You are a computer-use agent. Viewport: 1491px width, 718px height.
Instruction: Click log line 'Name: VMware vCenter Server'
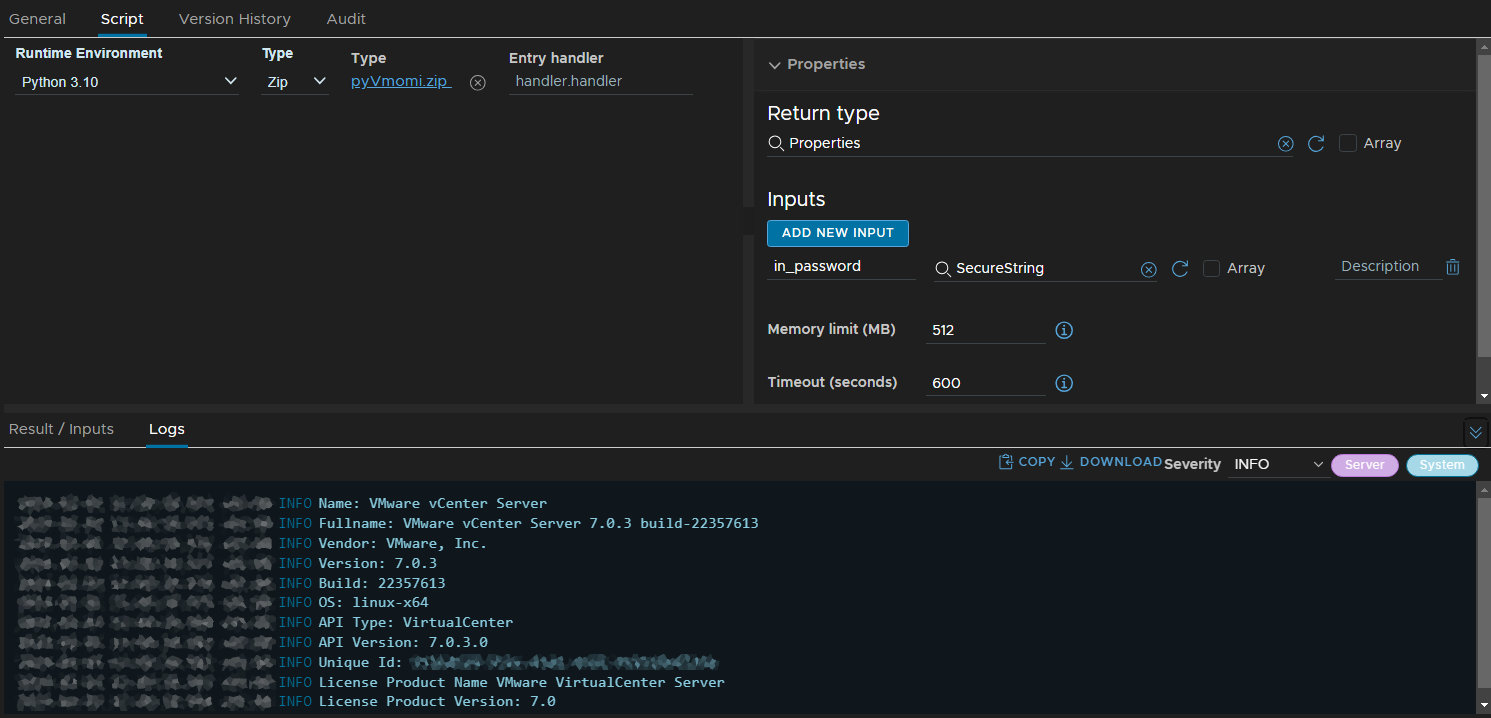(x=433, y=503)
